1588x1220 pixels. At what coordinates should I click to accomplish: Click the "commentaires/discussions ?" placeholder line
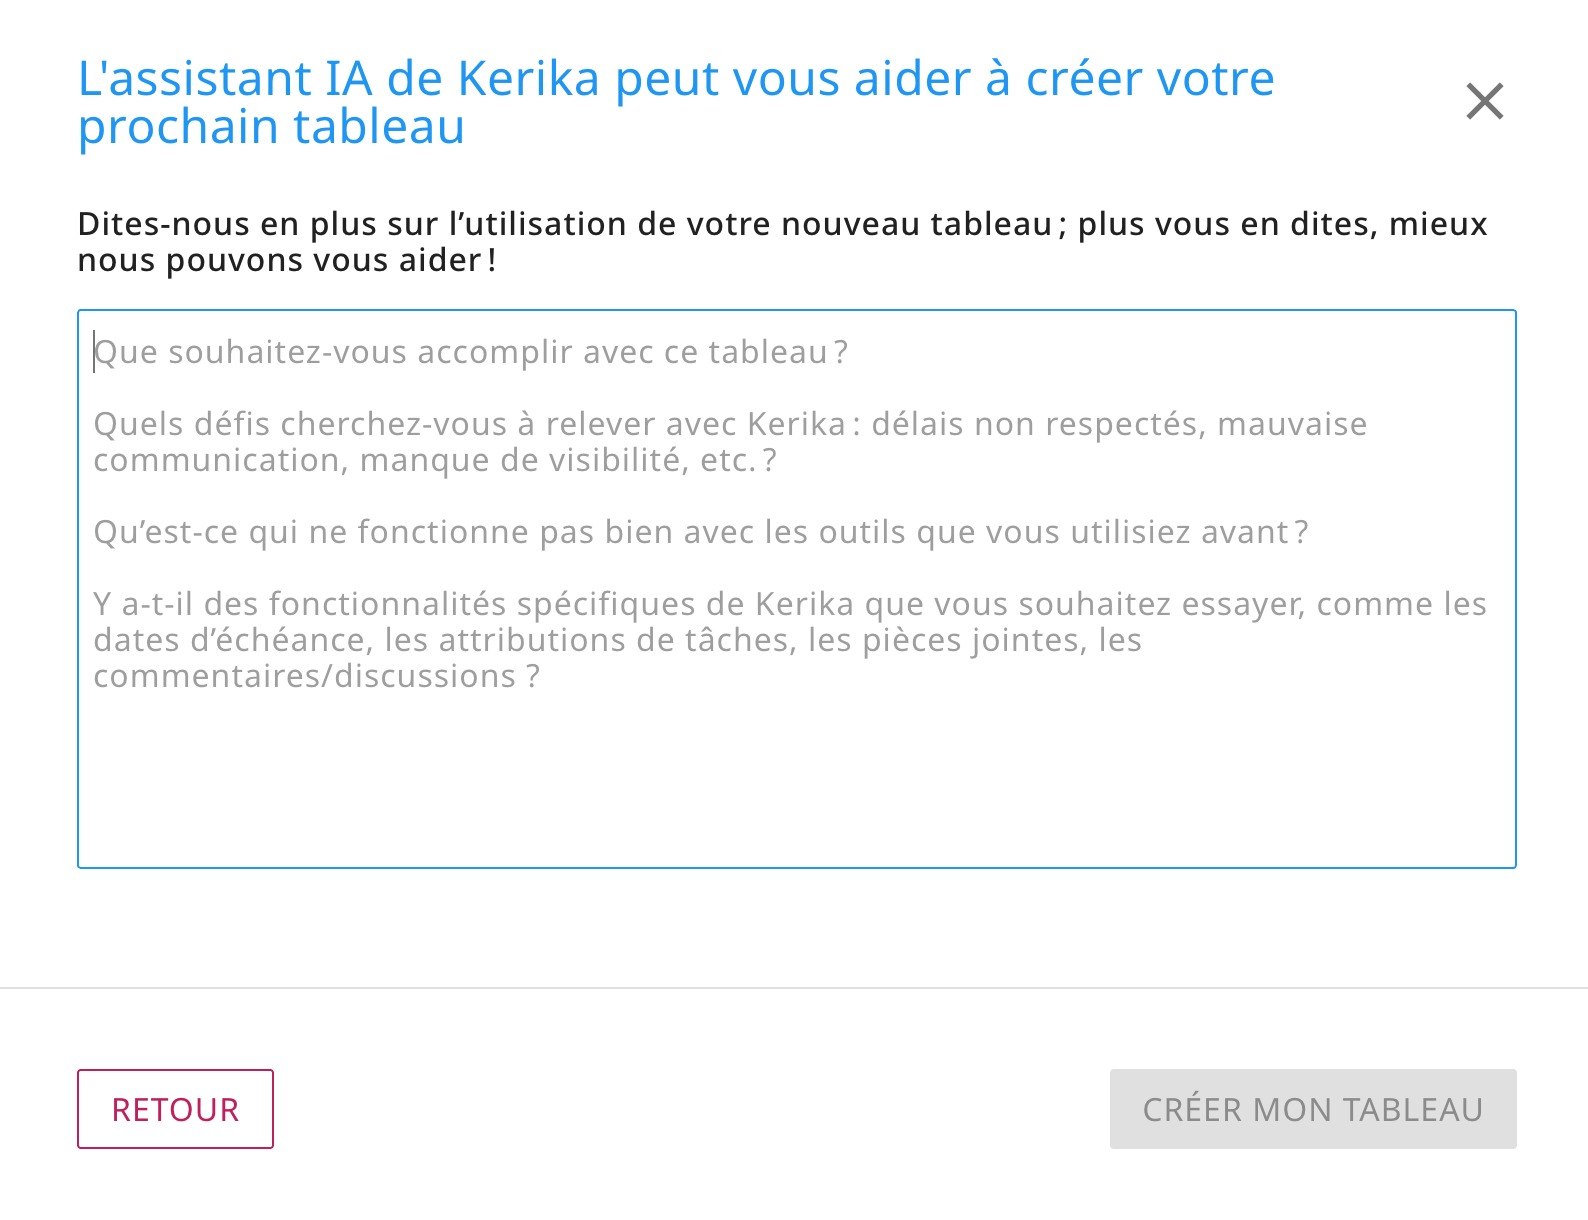(x=316, y=677)
